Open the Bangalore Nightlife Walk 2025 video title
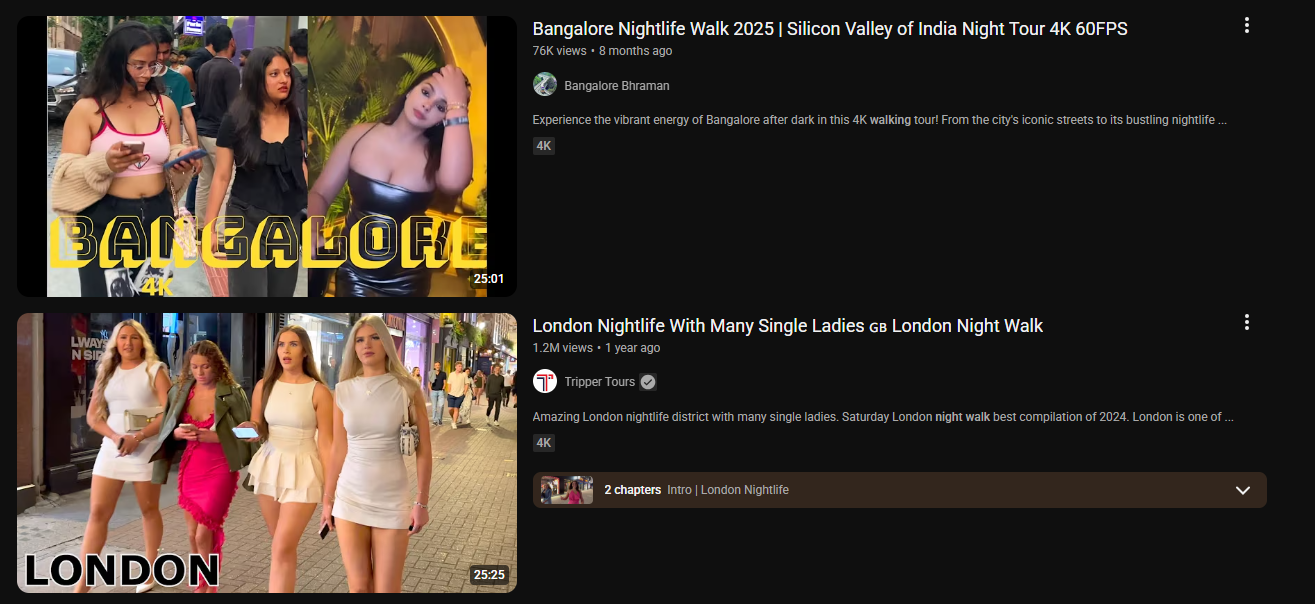The width and height of the screenshot is (1315, 604). (x=829, y=29)
